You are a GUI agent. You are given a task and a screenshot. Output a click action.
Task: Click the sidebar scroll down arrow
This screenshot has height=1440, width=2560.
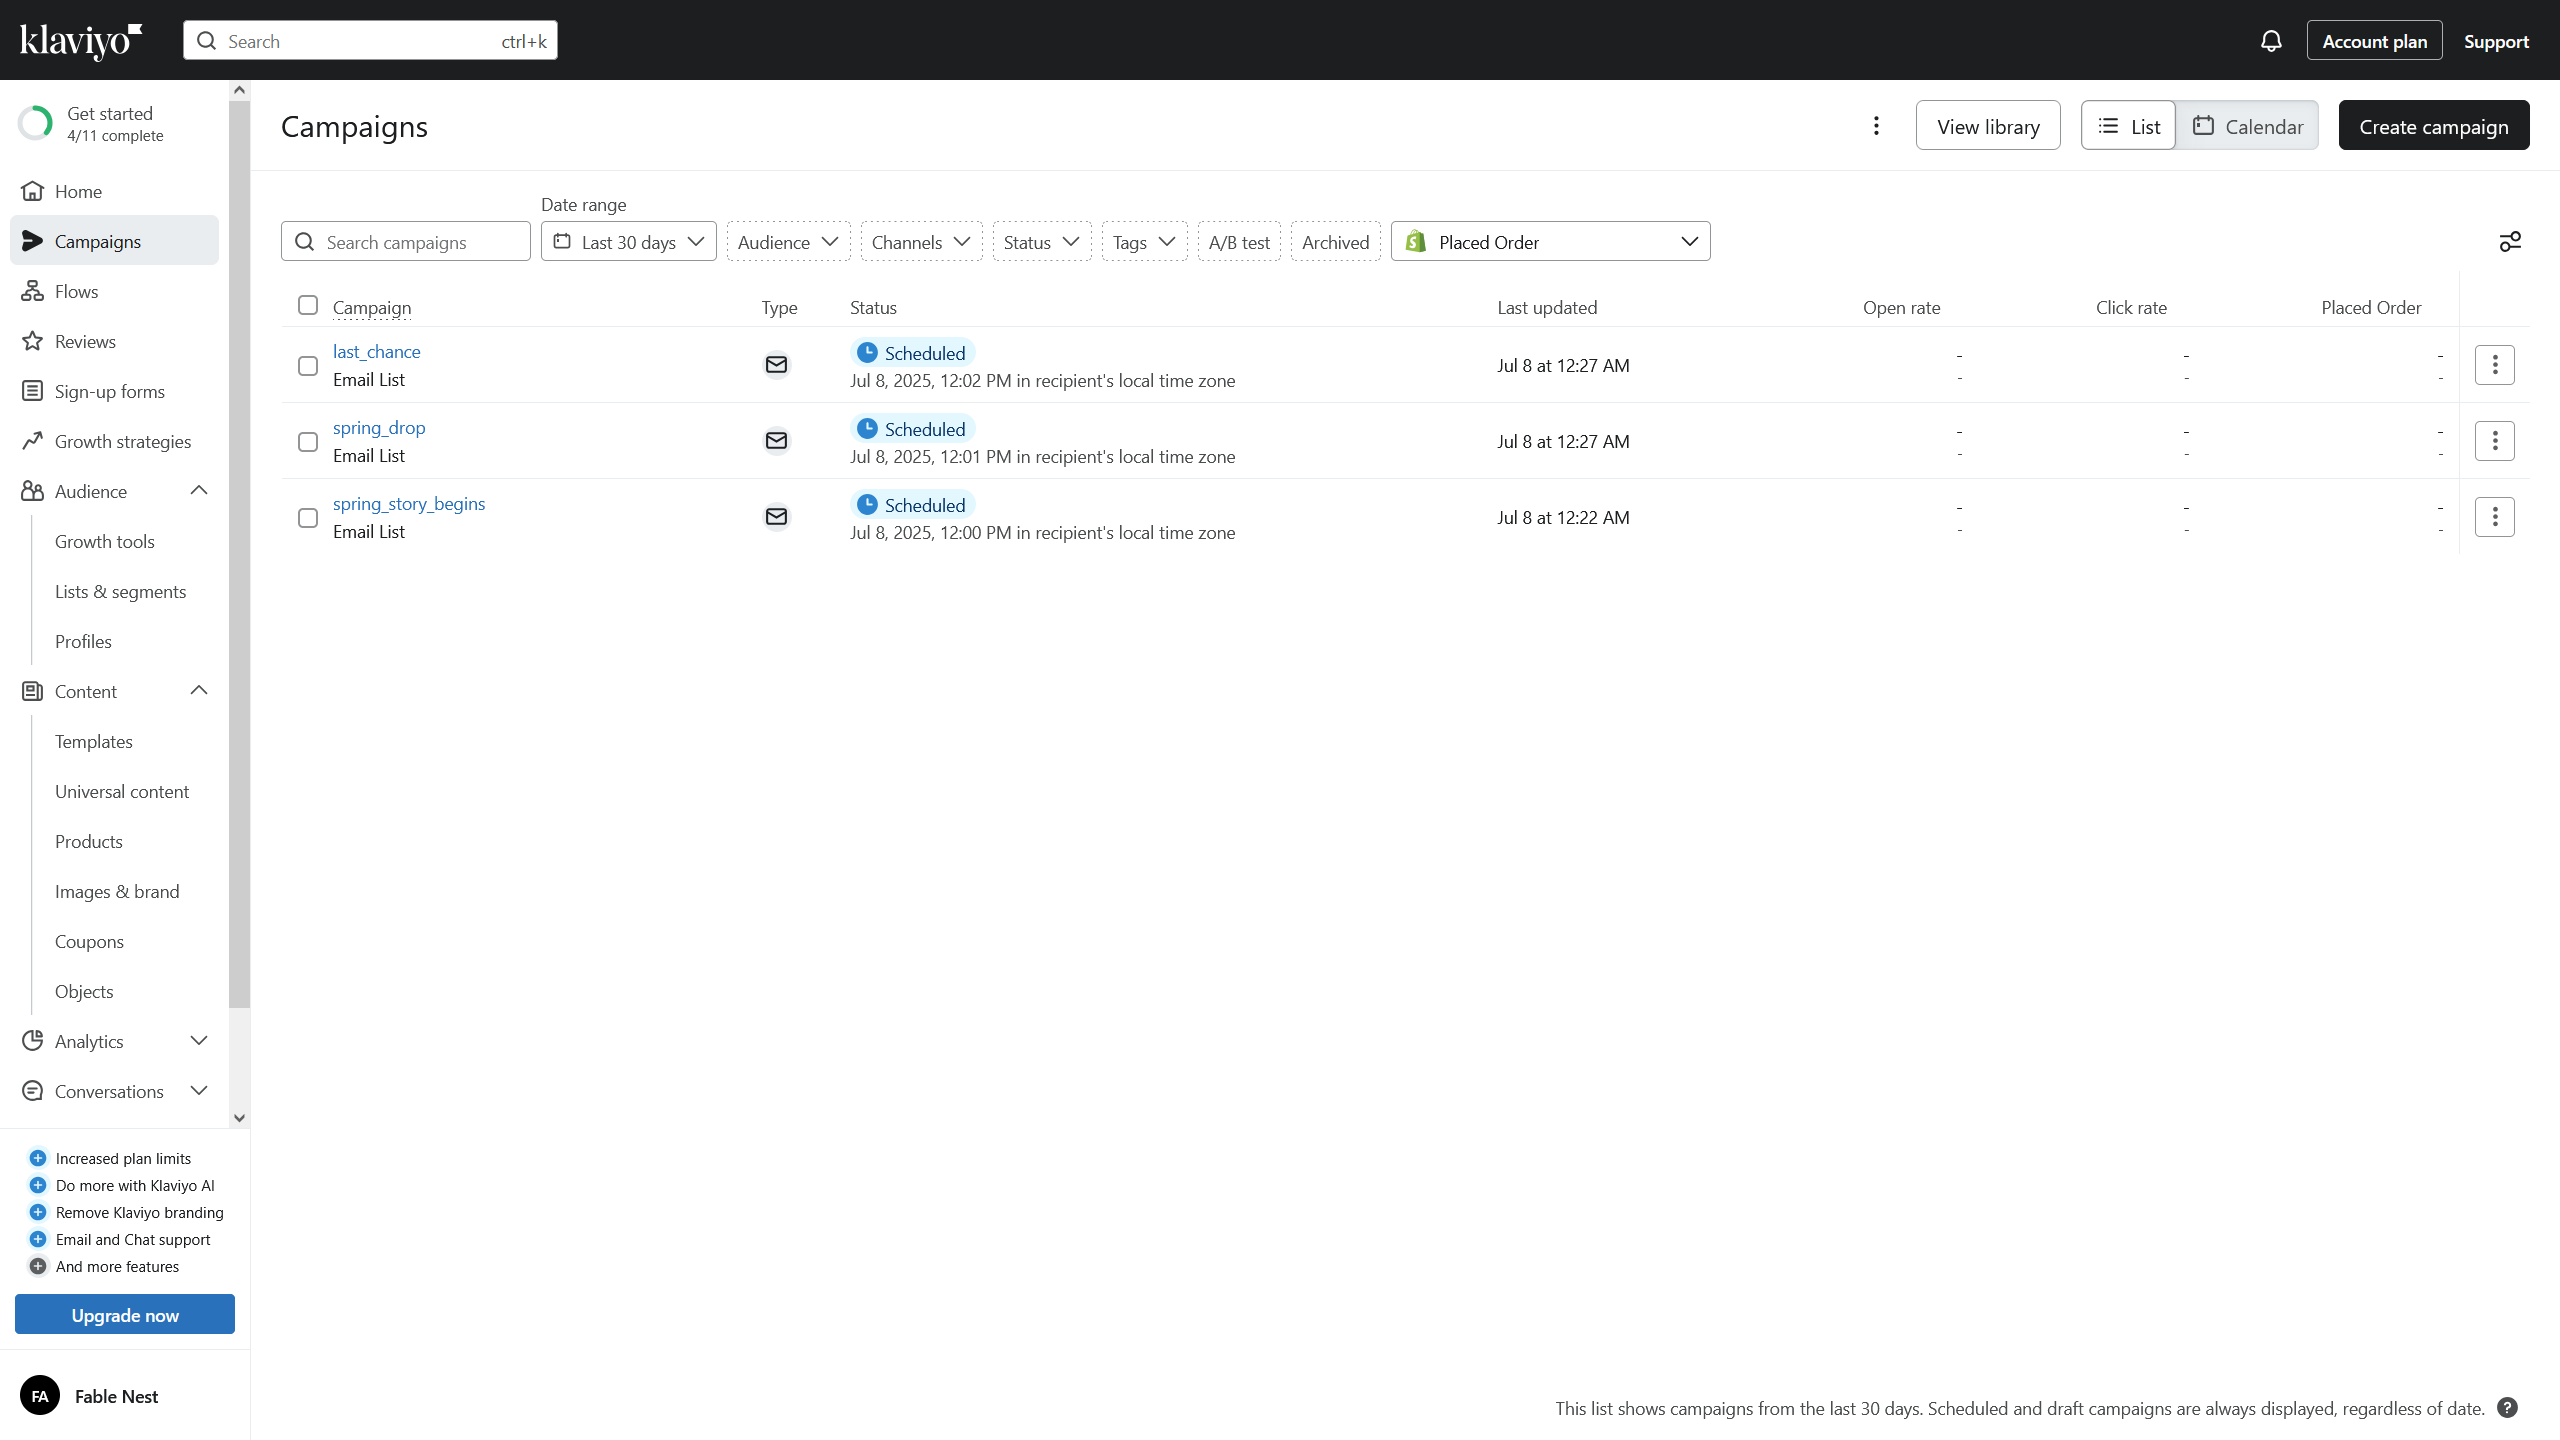tap(239, 1118)
